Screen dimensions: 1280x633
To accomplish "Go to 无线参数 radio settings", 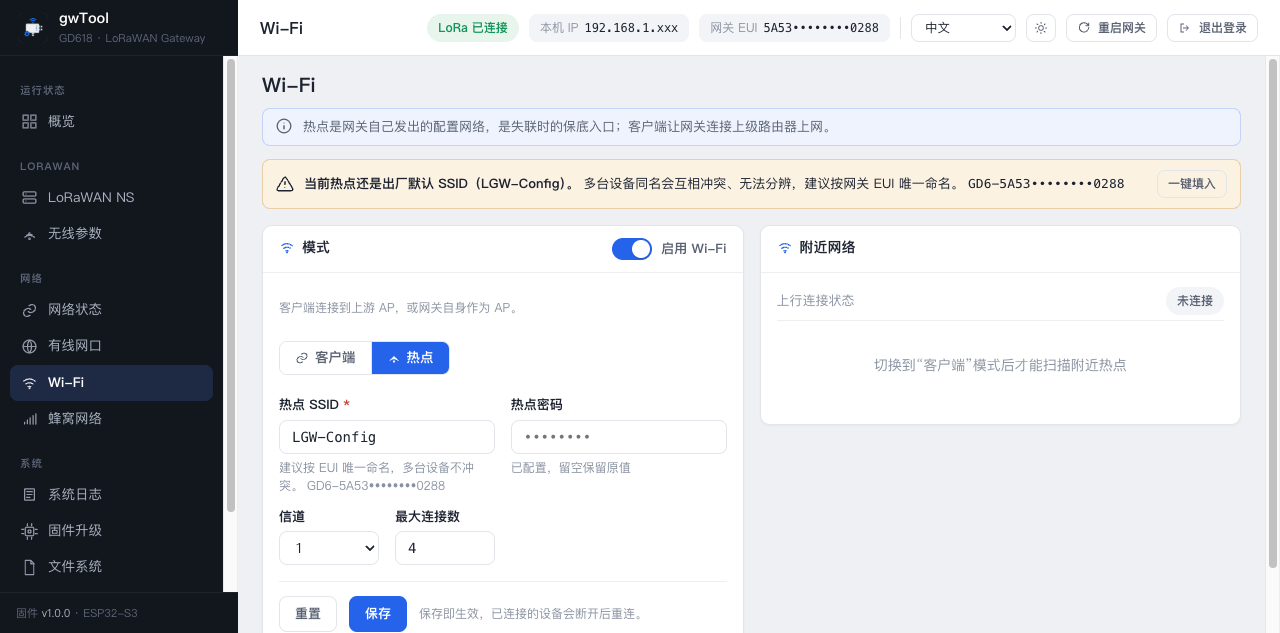I will [111, 233].
